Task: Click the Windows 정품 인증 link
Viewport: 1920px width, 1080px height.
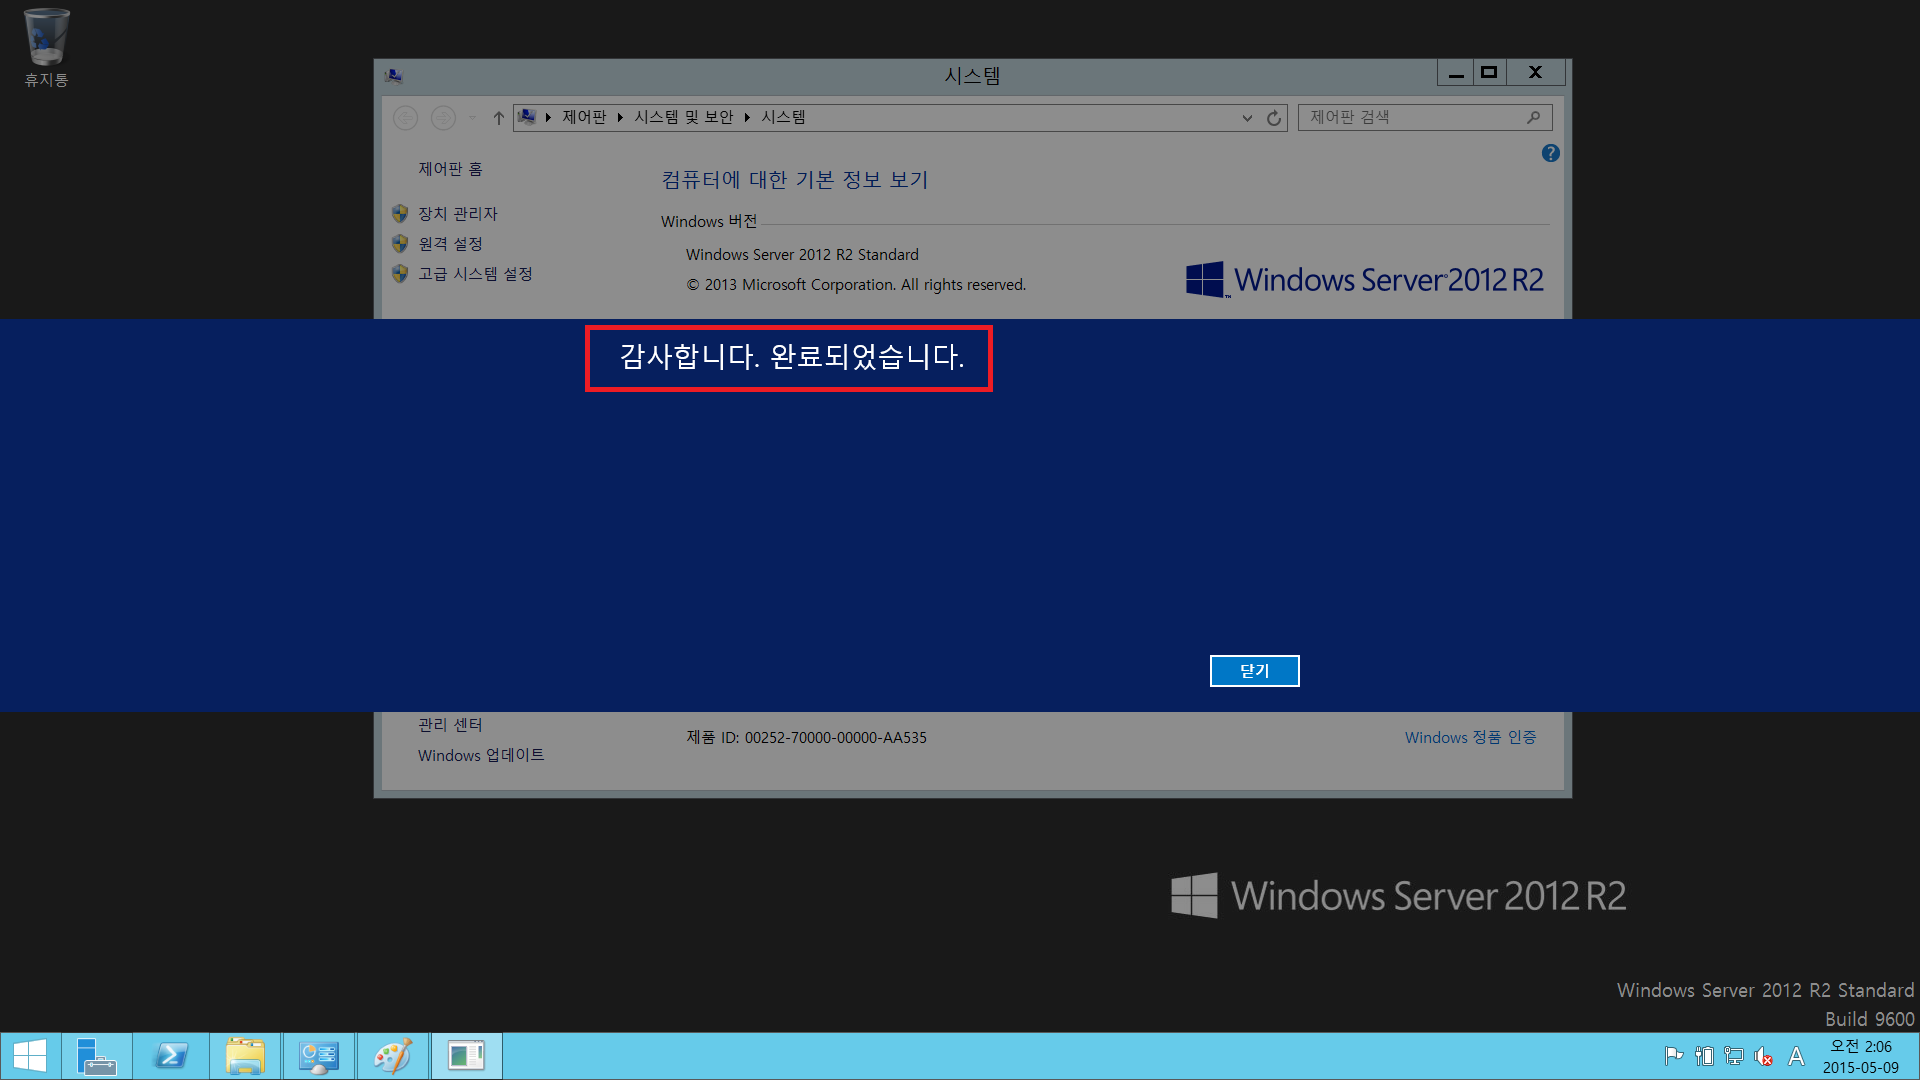Action: tap(1470, 737)
